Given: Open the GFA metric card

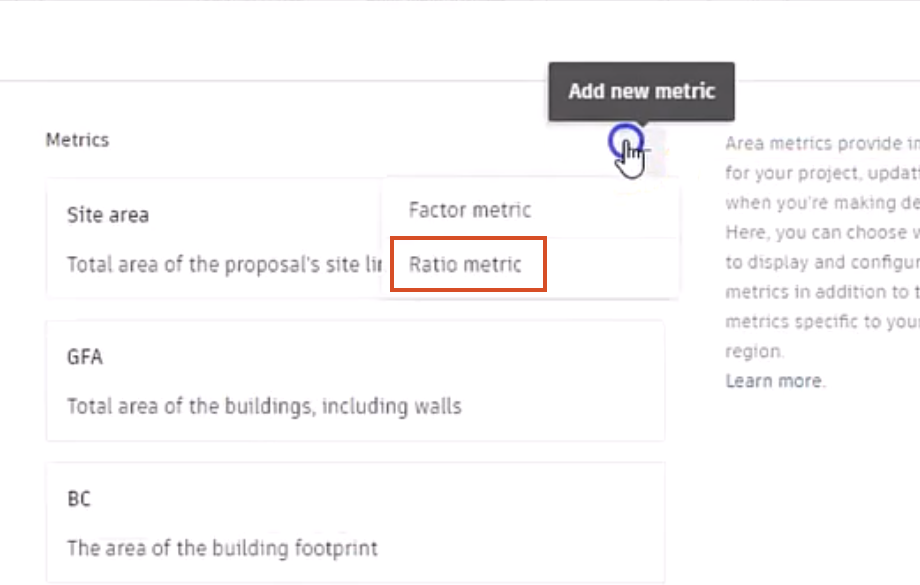Looking at the screenshot, I should pyautogui.click(x=356, y=381).
